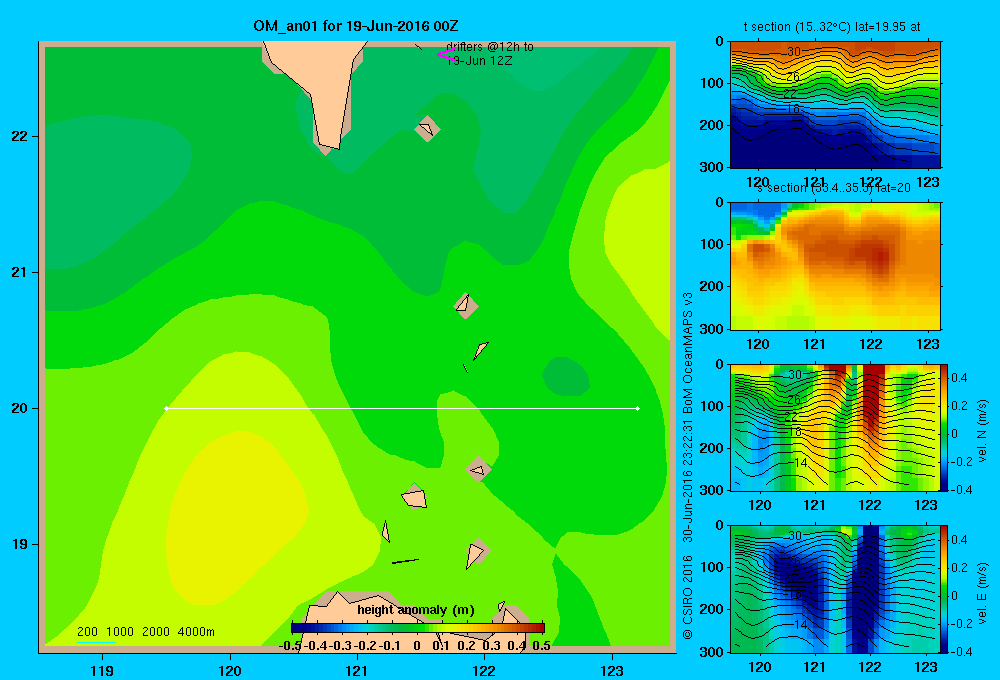Click the yellow high-anomaly eddy near 19.3N 120E
Viewport: 1000px width, 680px height.
pos(236,517)
